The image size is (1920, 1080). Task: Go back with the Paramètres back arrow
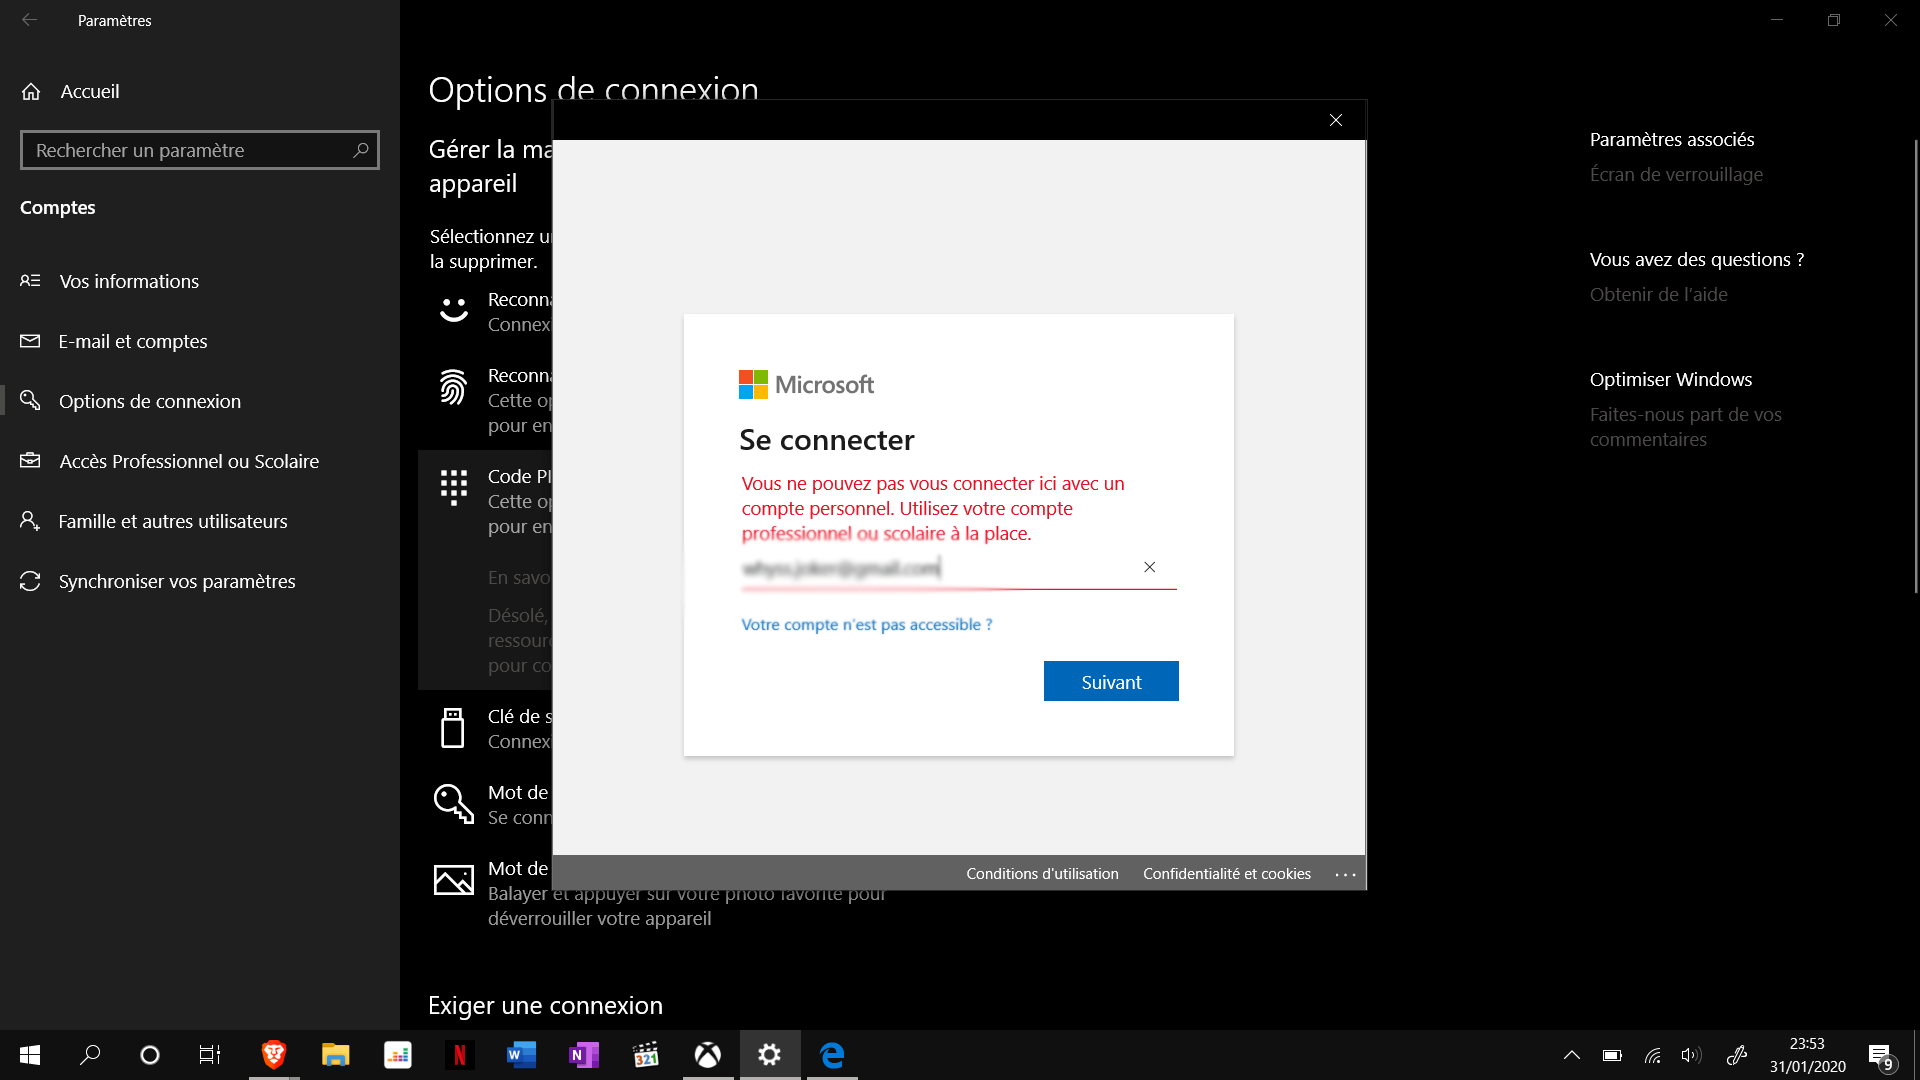point(29,20)
